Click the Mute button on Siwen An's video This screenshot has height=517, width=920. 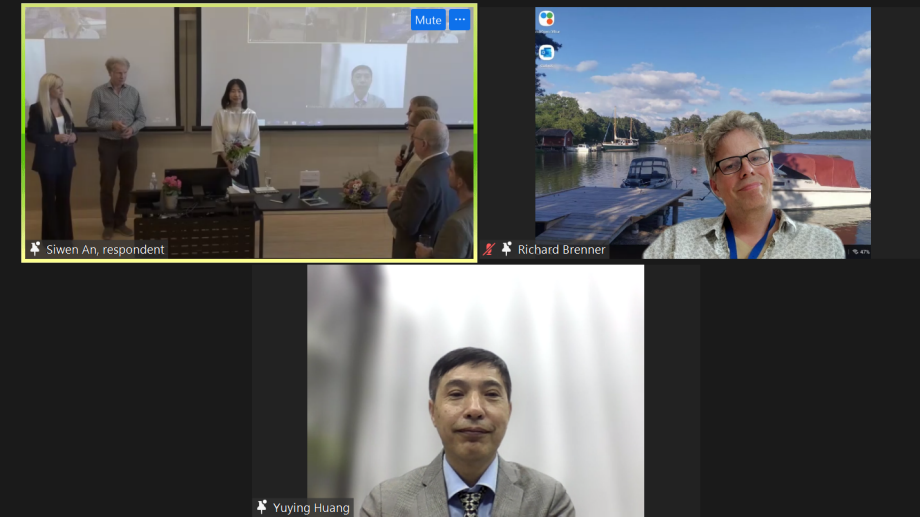click(427, 20)
